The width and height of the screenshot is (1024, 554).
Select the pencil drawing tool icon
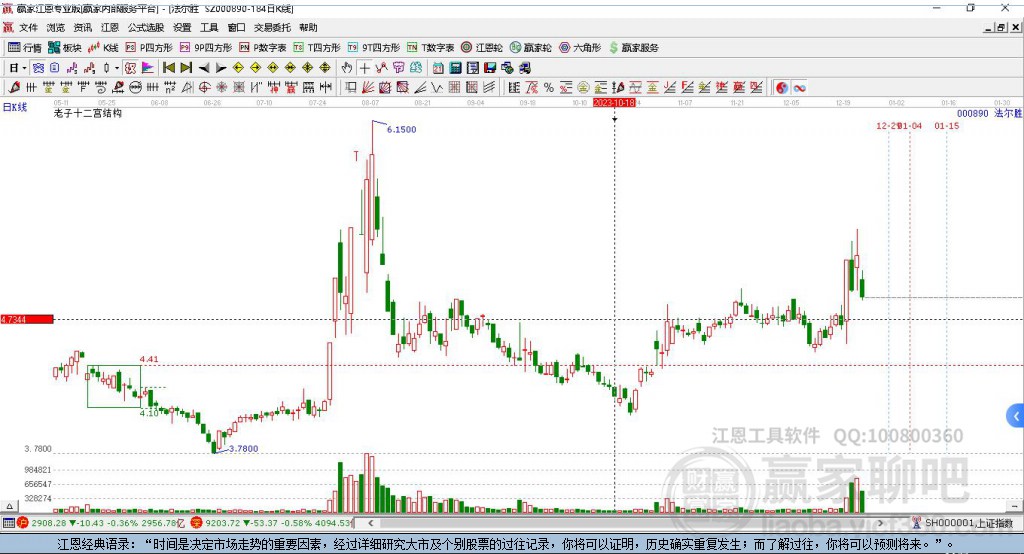tap(14, 88)
